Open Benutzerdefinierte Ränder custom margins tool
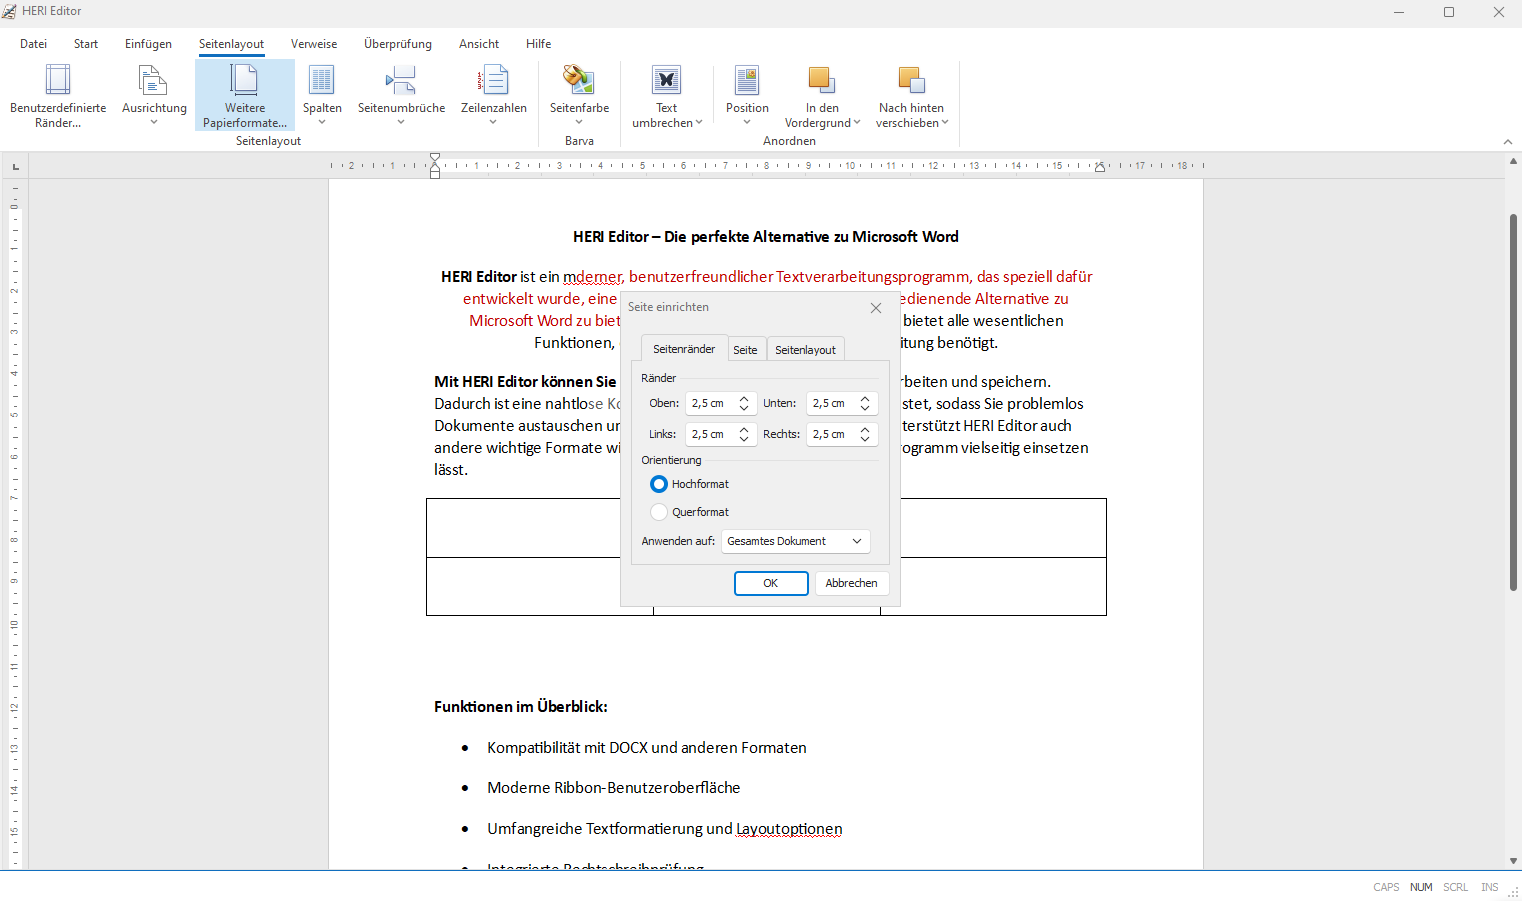Viewport: 1522px width, 901px height. coord(58,96)
